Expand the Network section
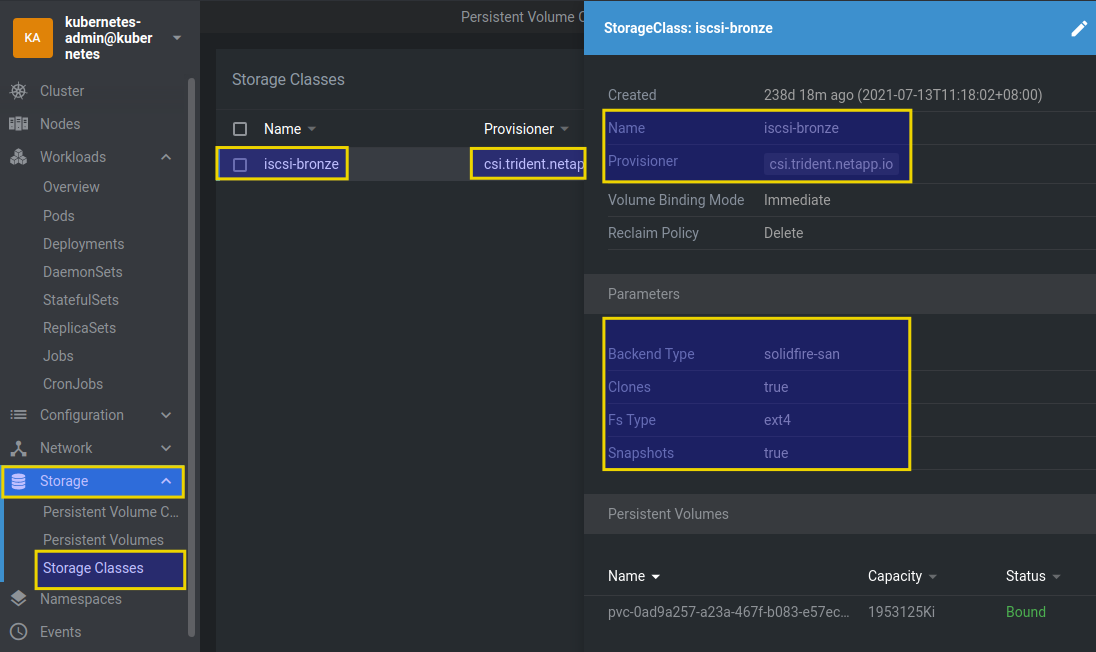This screenshot has height=652, width=1096. (x=166, y=448)
